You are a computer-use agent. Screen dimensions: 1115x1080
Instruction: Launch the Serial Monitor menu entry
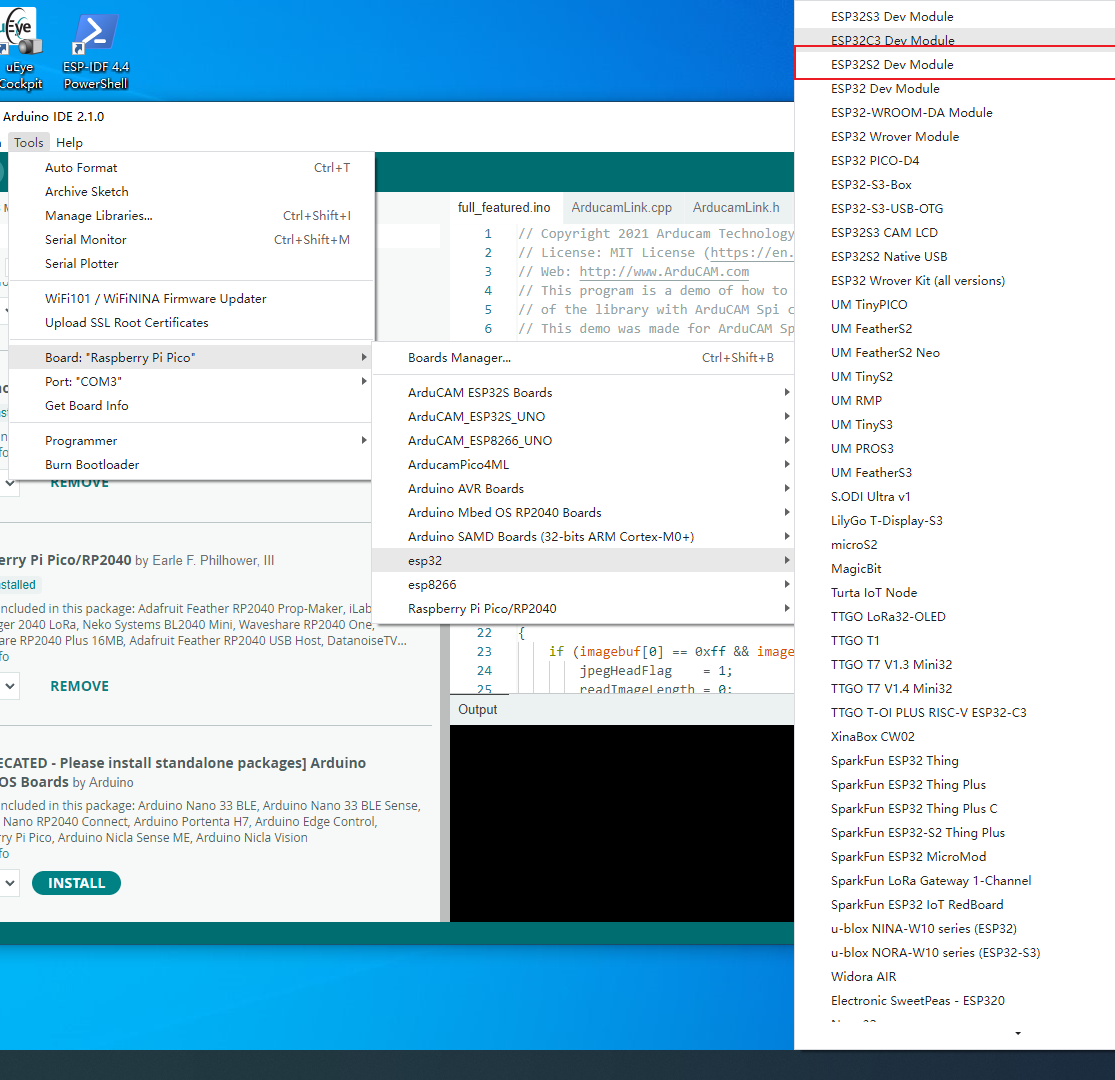point(191,240)
